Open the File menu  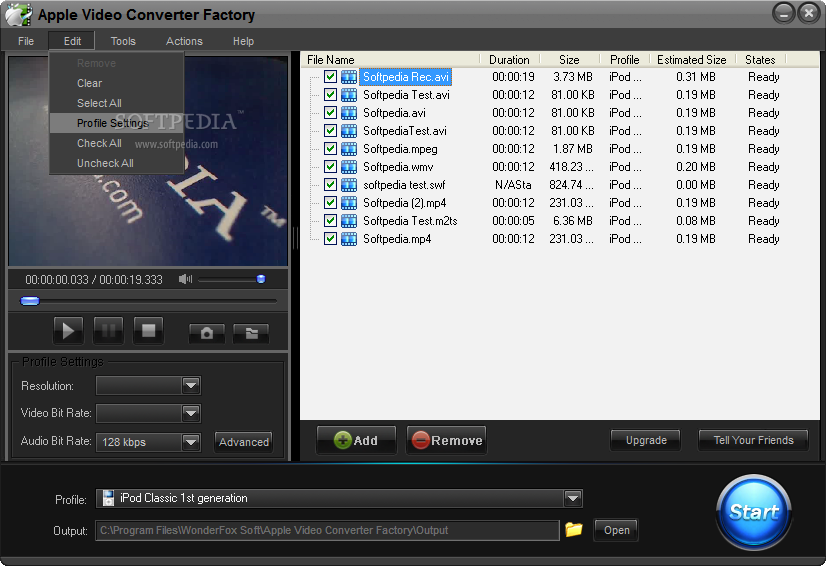click(x=26, y=41)
